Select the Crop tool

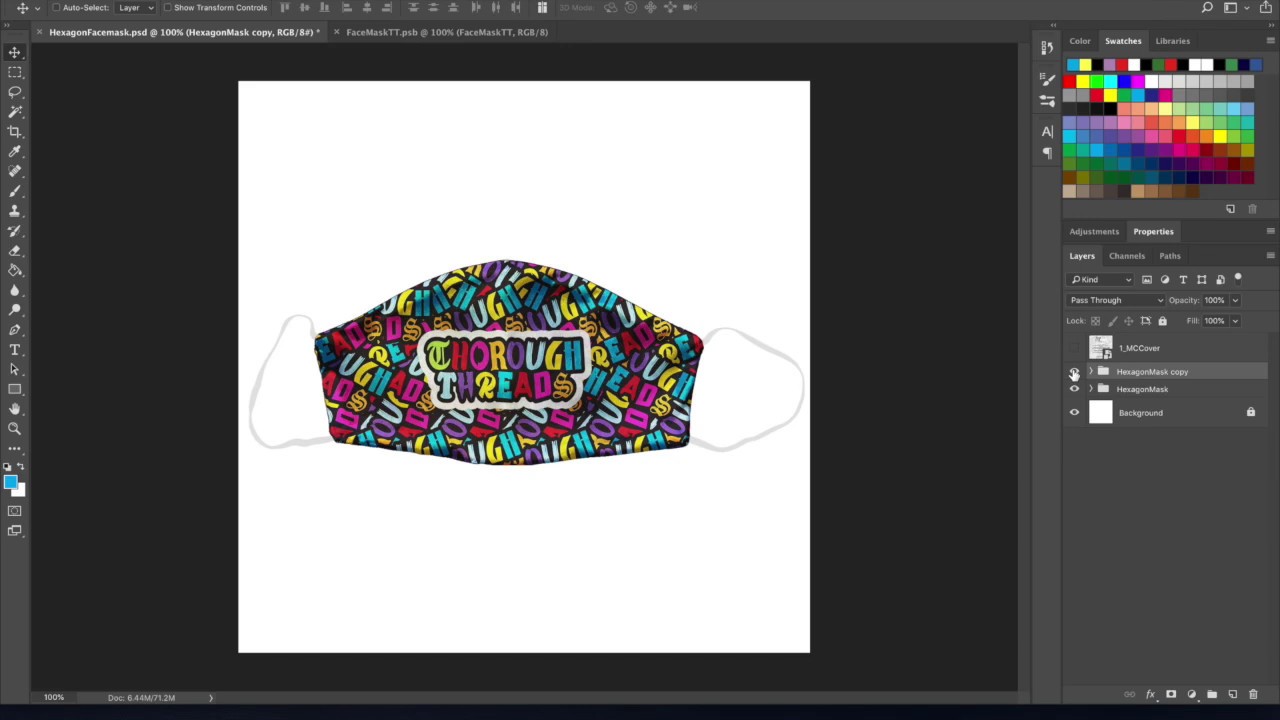point(15,132)
